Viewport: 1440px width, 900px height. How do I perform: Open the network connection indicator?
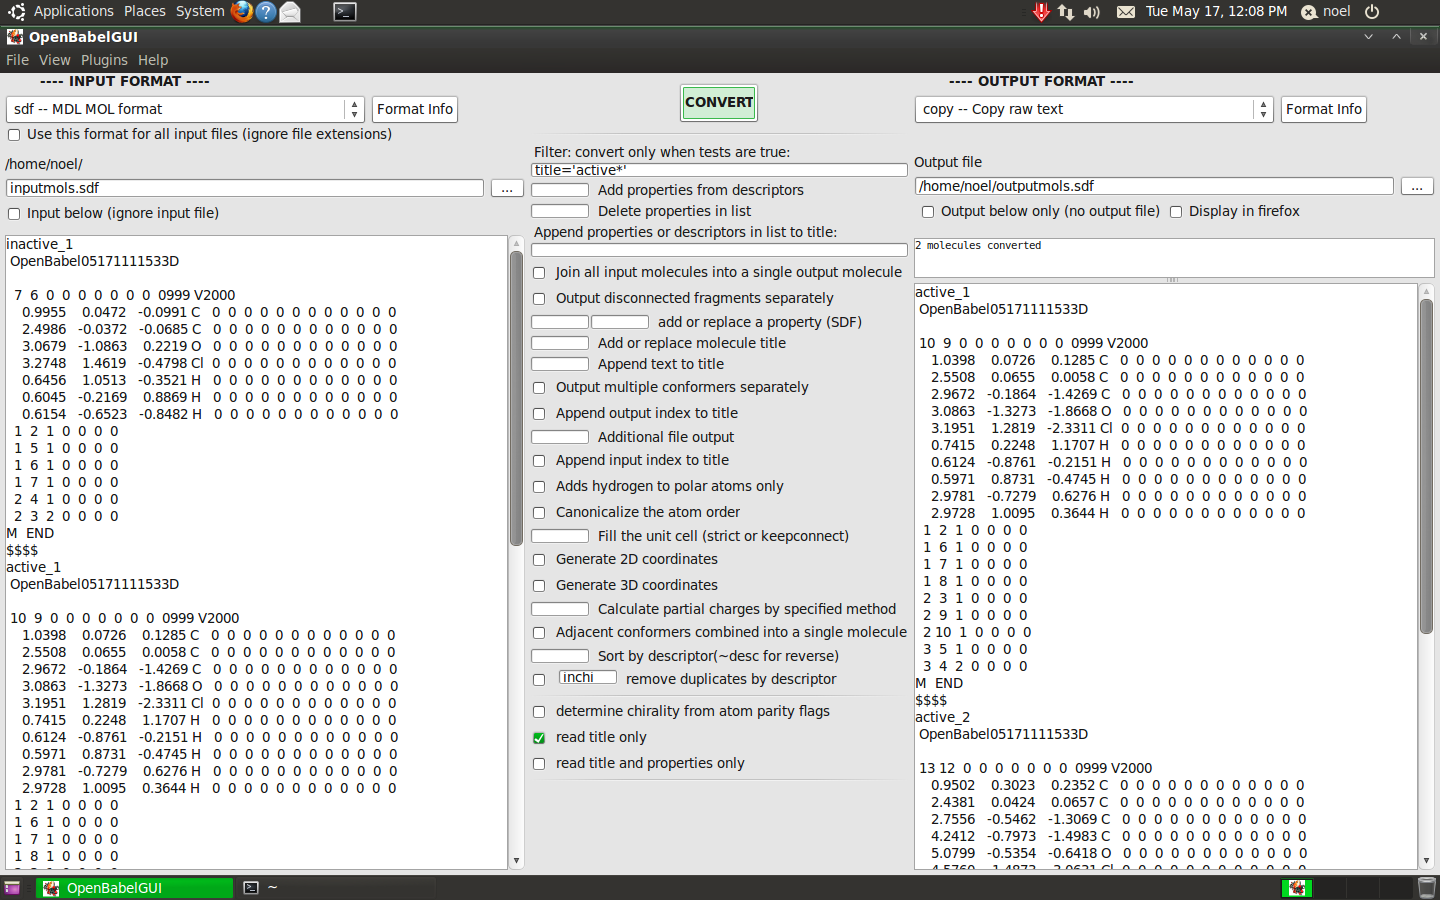(x=1066, y=12)
